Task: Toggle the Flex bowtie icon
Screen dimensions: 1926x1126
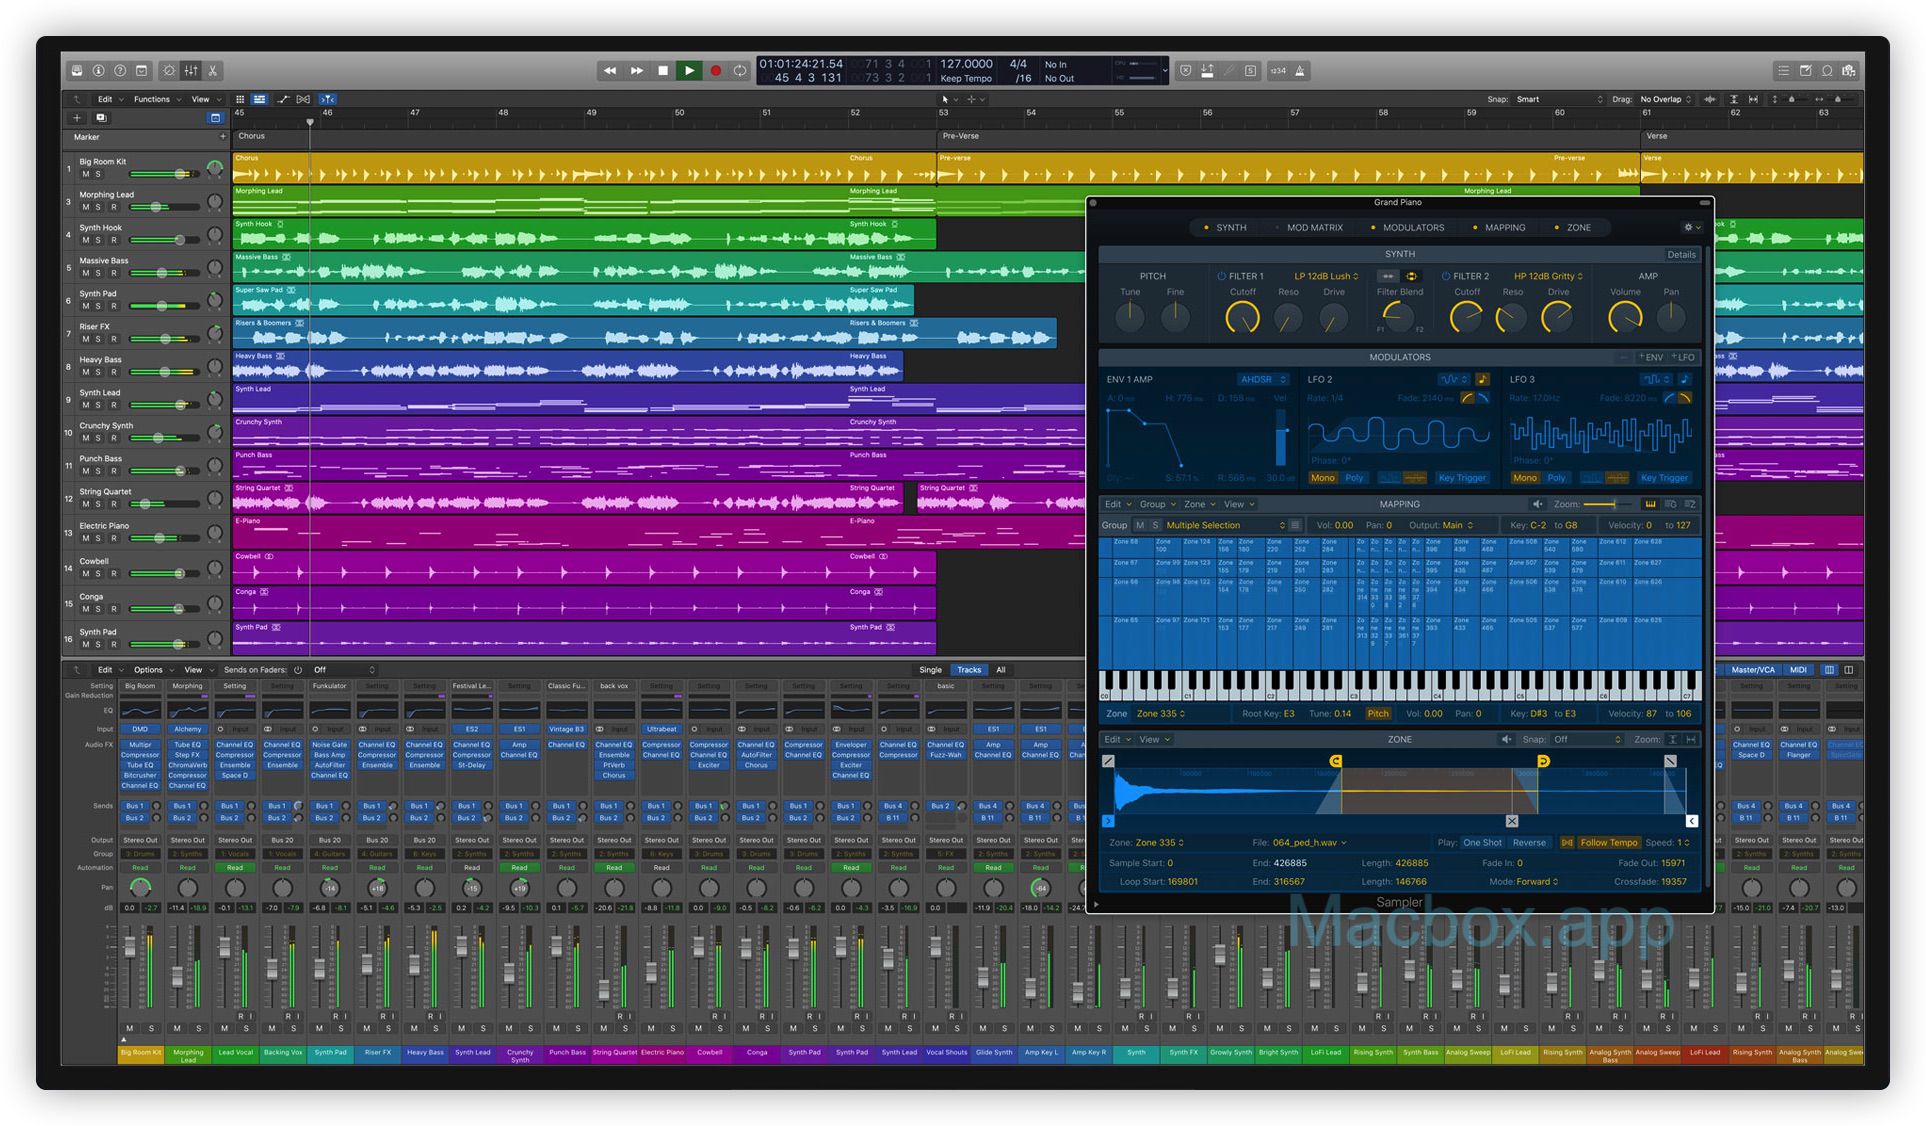Action: (303, 99)
